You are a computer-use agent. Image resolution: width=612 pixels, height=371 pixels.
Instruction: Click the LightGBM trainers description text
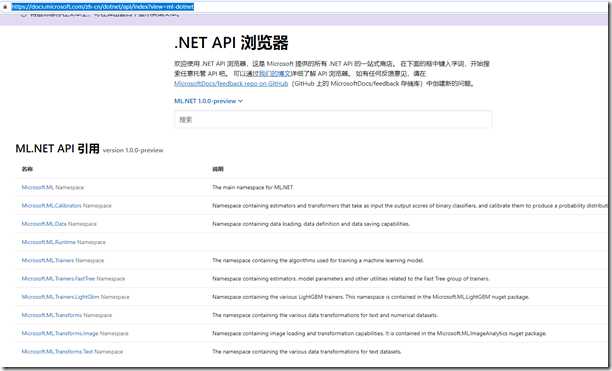point(371,297)
